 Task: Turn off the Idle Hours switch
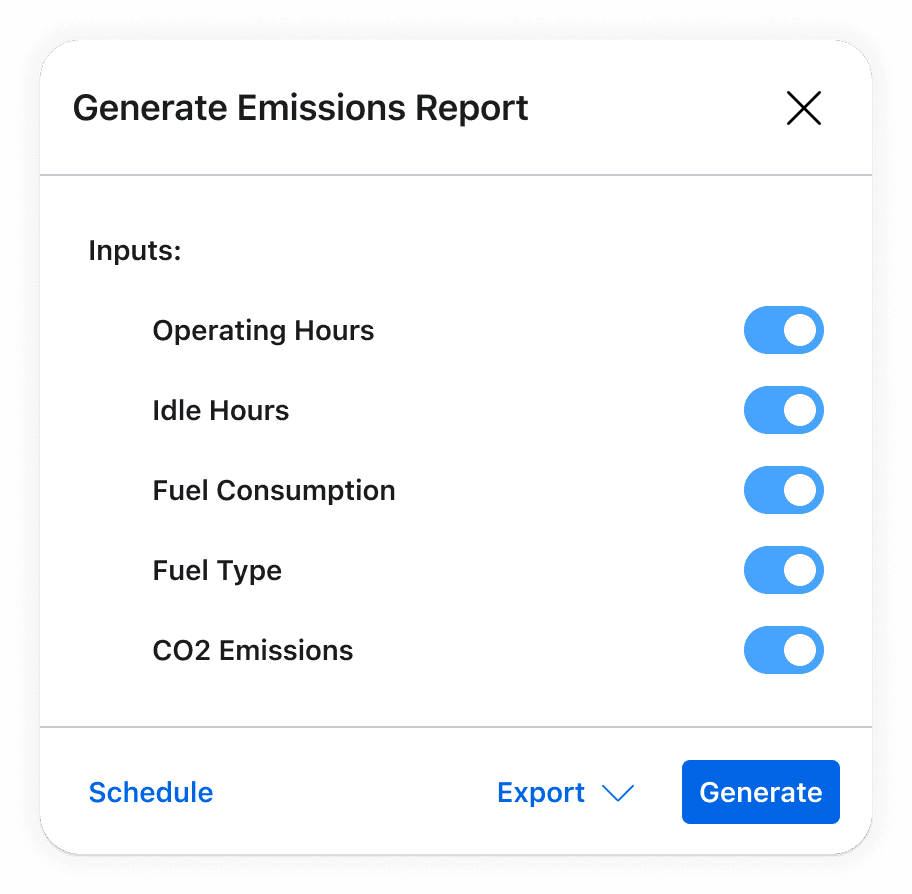point(783,410)
